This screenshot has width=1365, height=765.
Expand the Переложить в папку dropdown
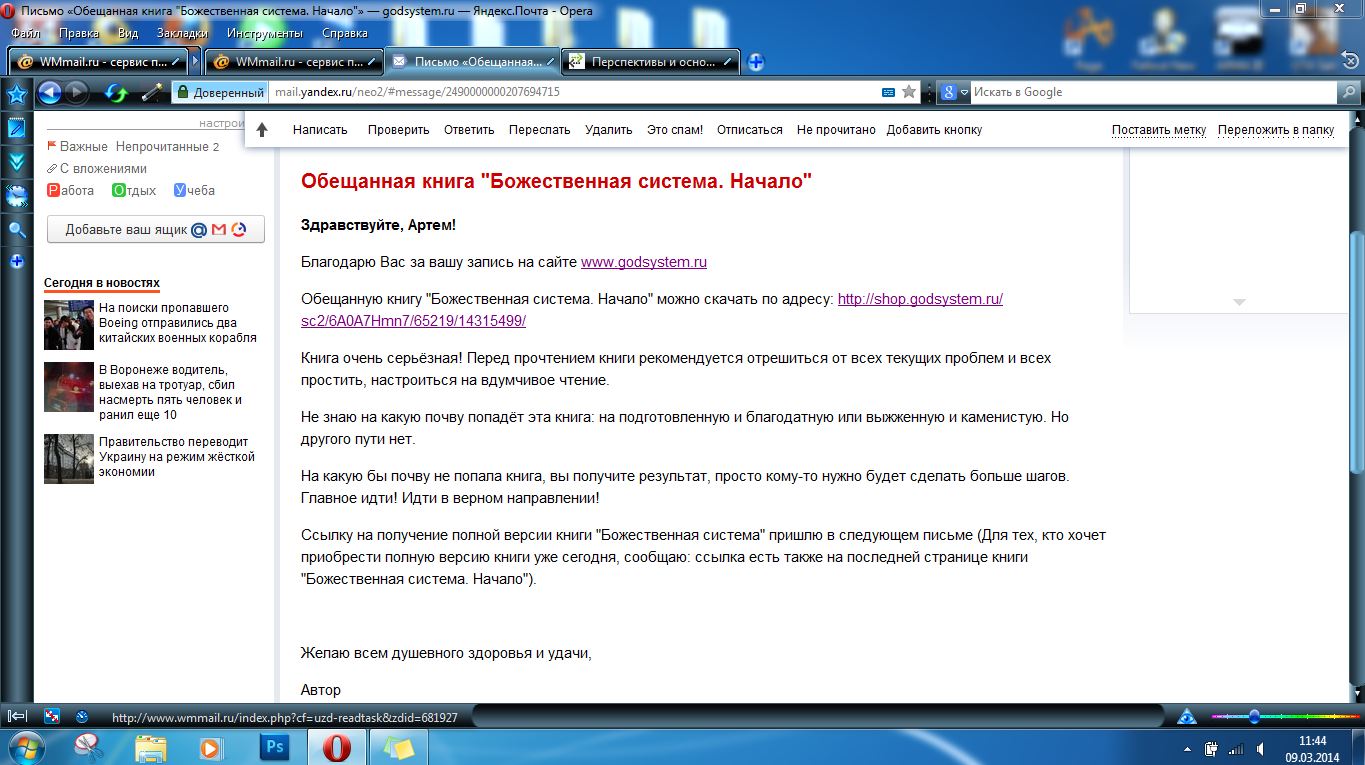pyautogui.click(x=1275, y=130)
